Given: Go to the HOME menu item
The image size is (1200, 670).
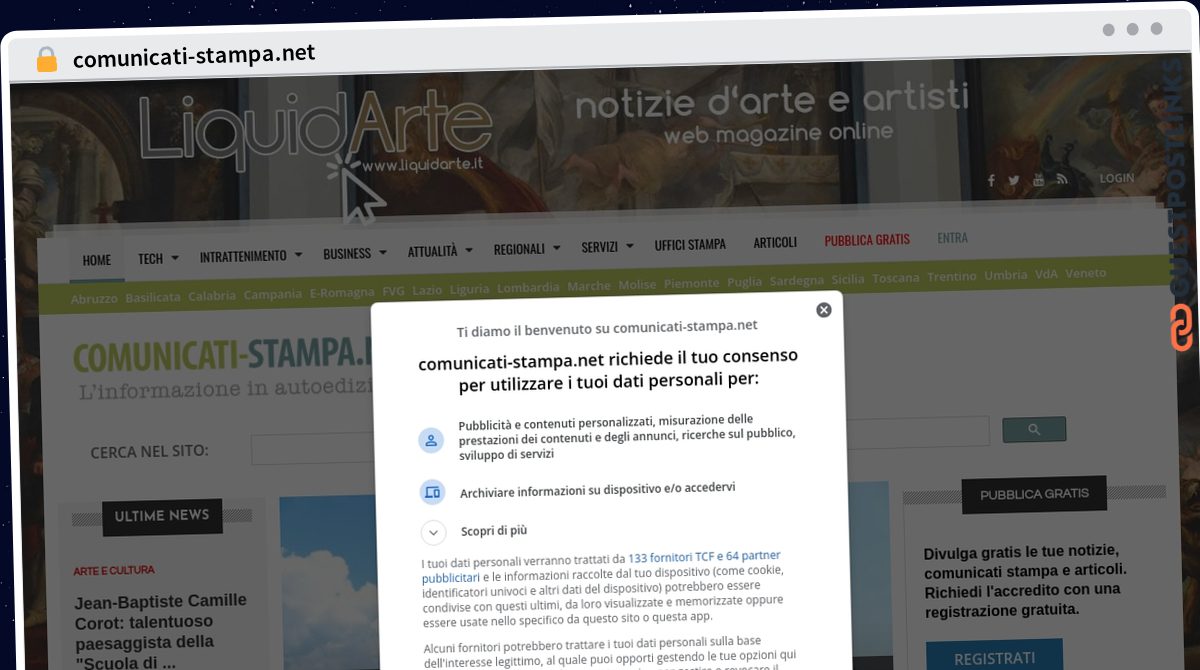Looking at the screenshot, I should pos(97,260).
